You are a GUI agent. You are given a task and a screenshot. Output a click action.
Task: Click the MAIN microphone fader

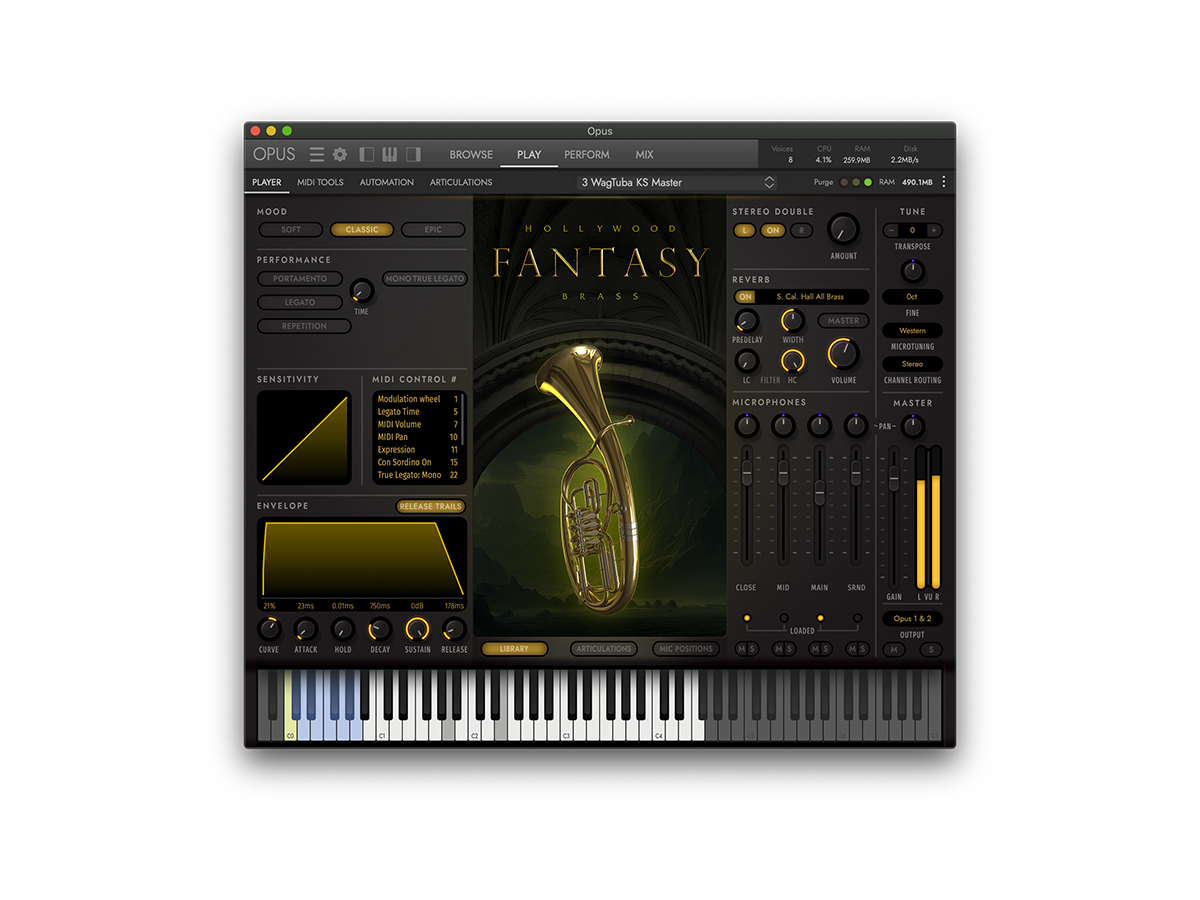click(820, 491)
